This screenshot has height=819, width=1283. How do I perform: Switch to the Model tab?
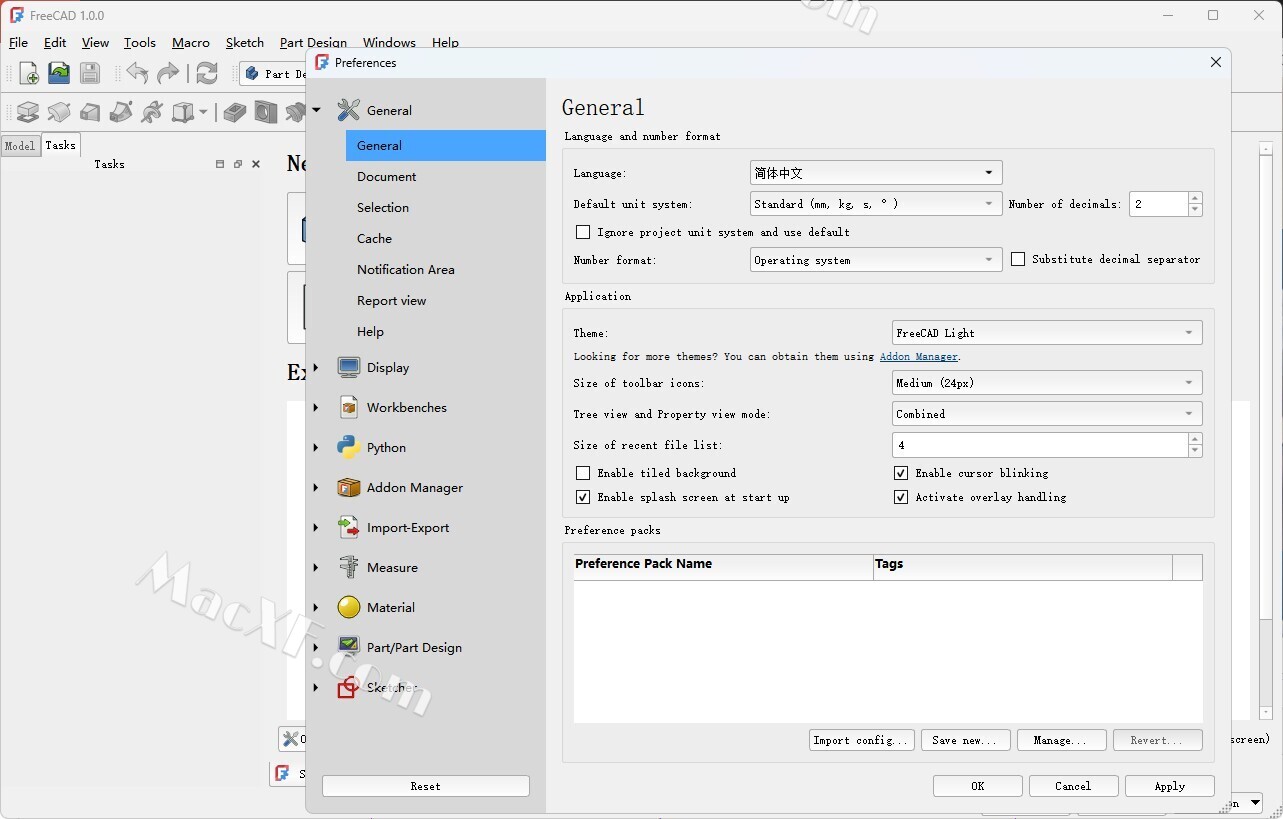[20, 146]
